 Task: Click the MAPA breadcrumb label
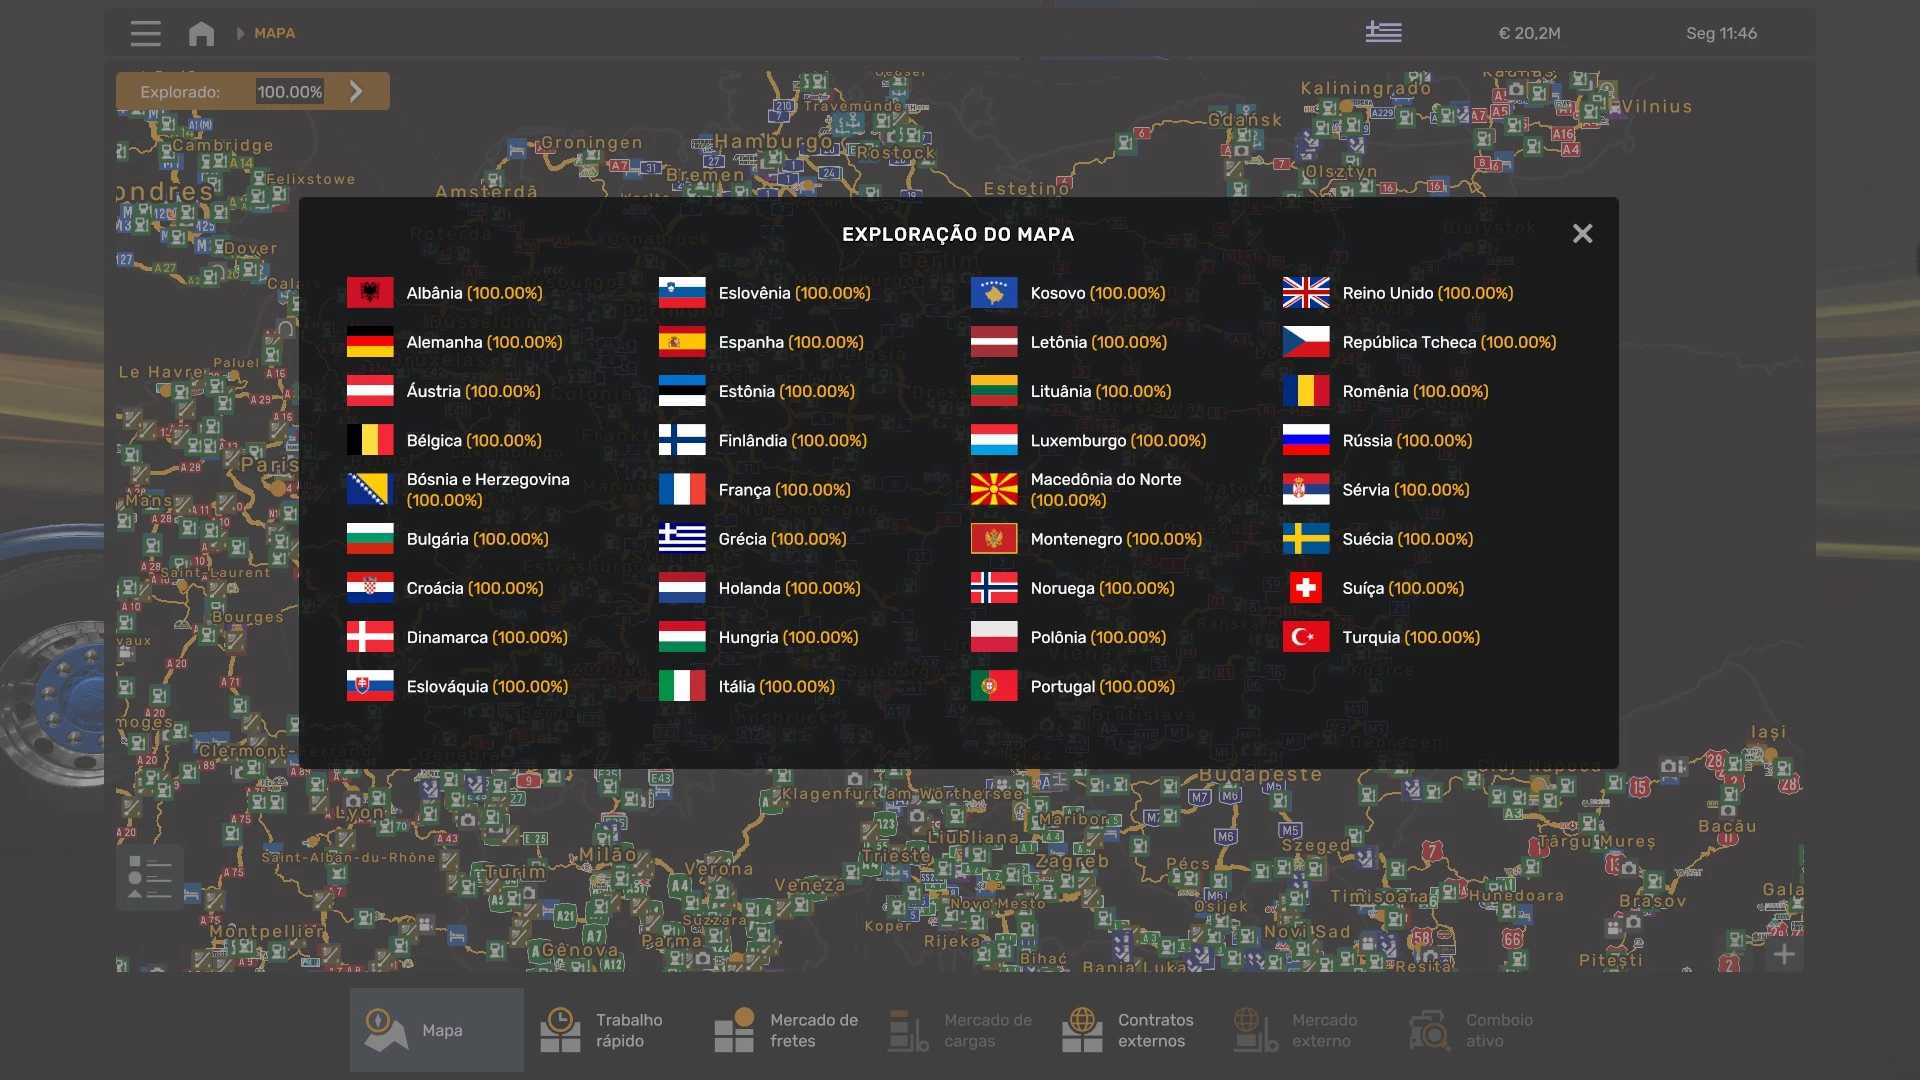pos(274,33)
